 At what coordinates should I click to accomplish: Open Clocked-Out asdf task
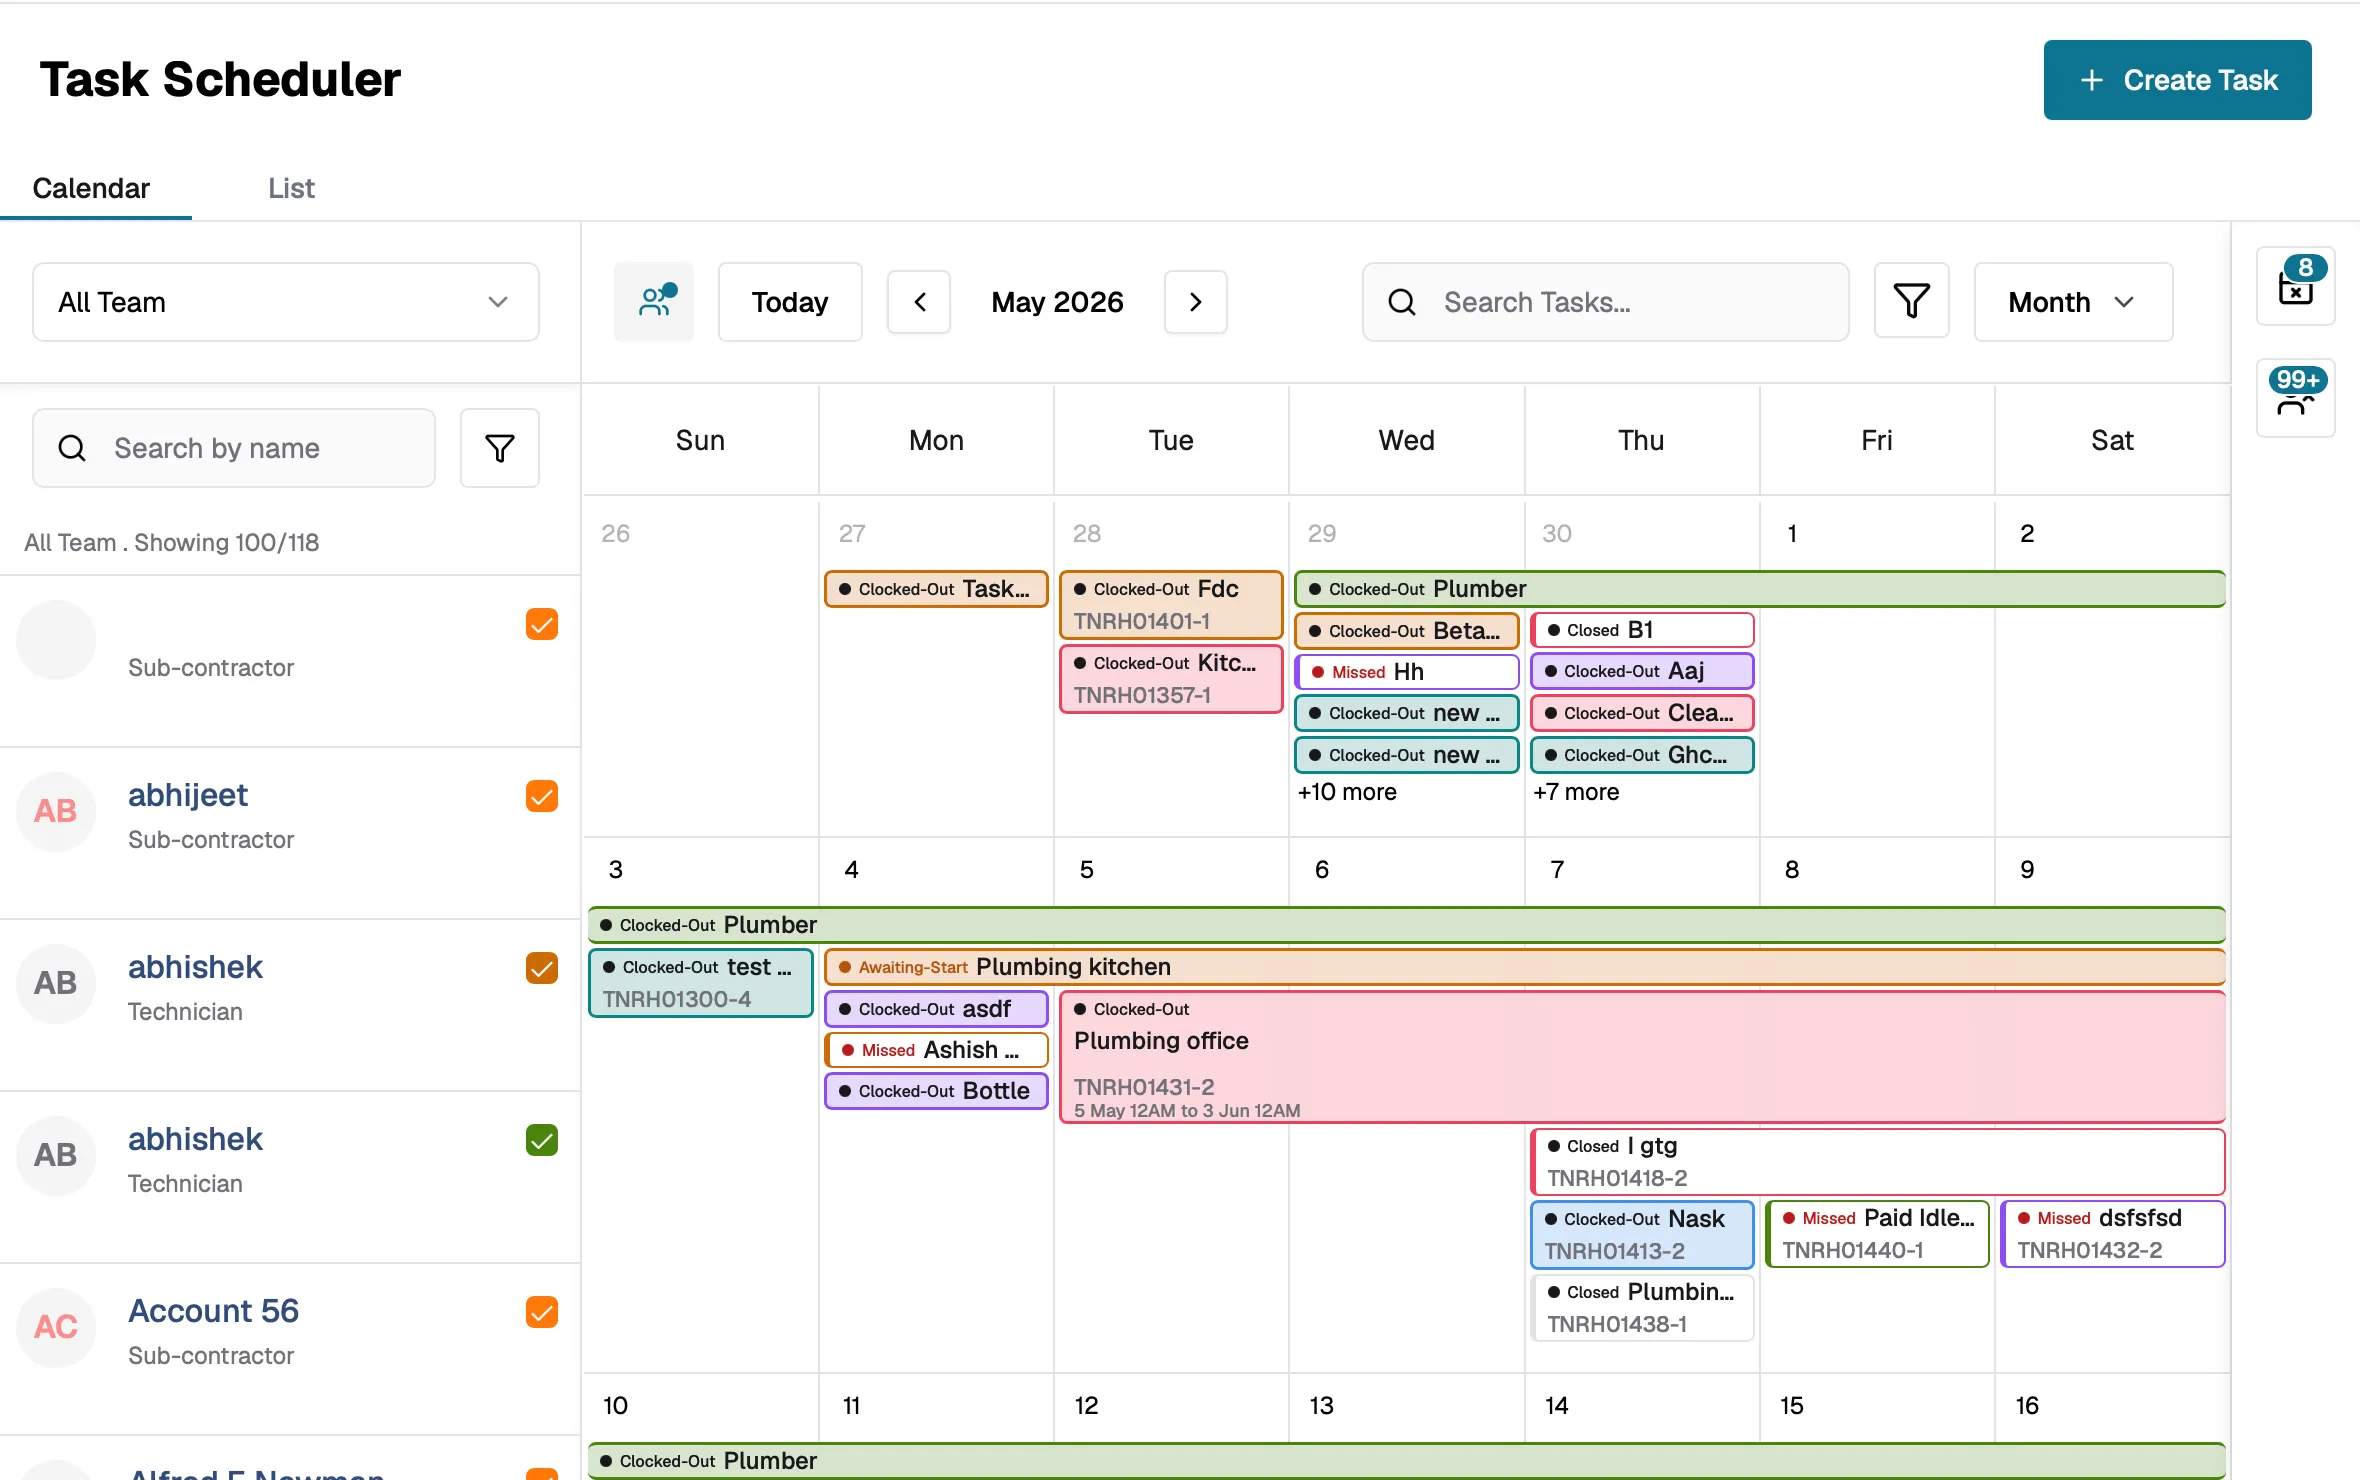tap(936, 1009)
